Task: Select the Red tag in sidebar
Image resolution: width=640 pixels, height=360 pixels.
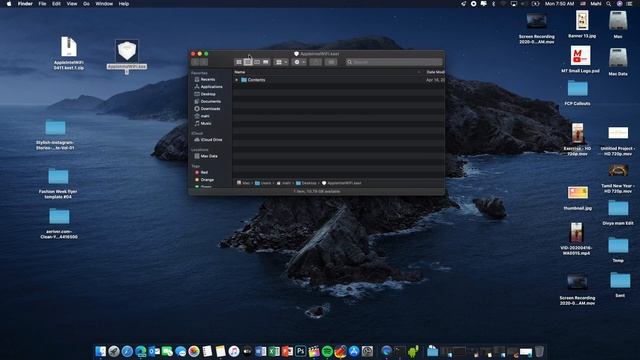Action: [204, 173]
